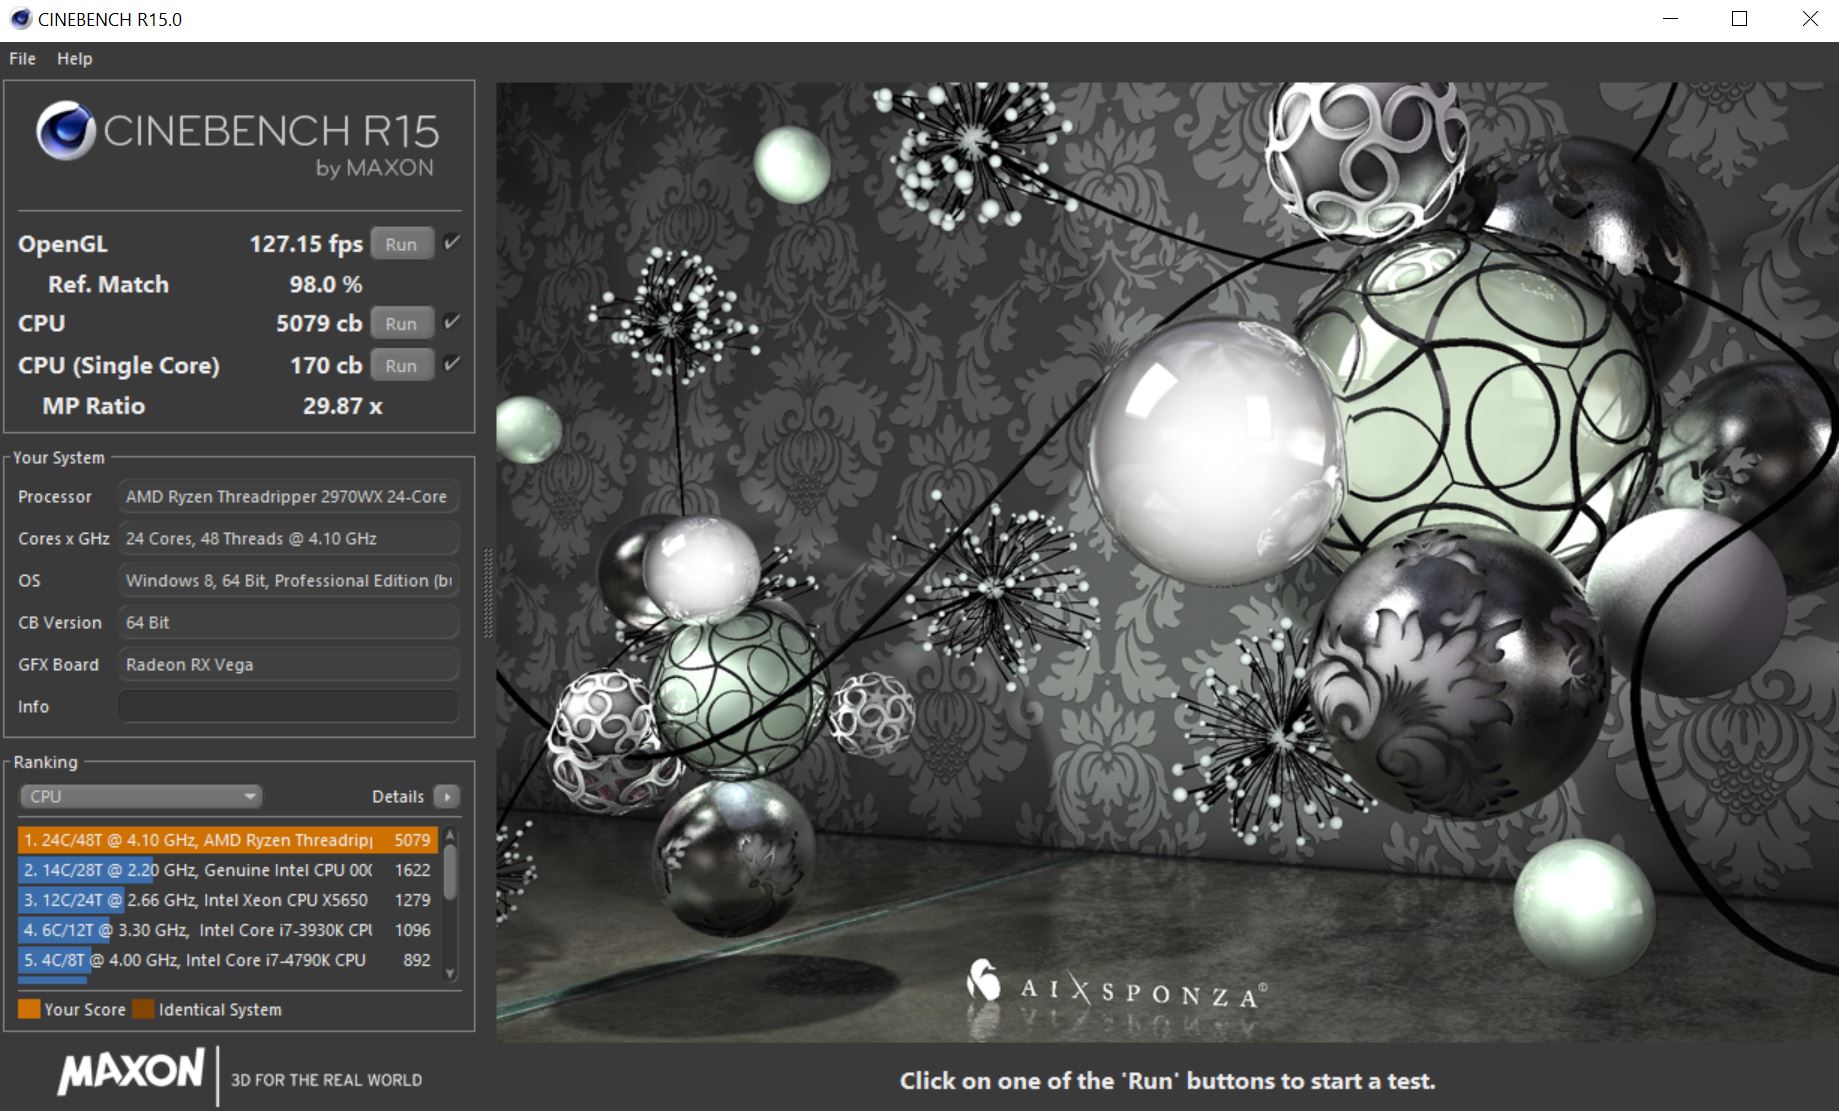Click the ranking list scroll-down arrow
Screen dimensions: 1839x1111
pos(450,973)
